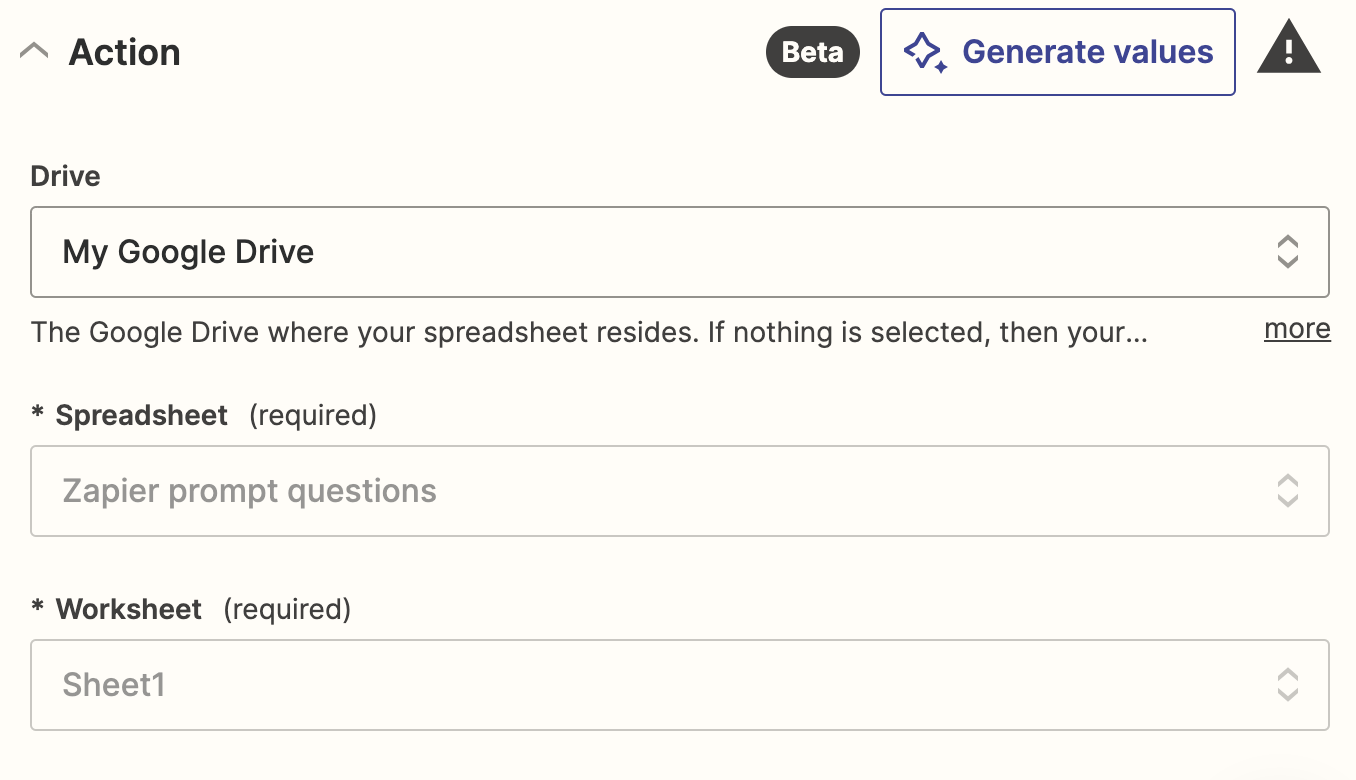Click the required marker beside Spreadsheet
Screen dimensions: 1356x780
312,415
